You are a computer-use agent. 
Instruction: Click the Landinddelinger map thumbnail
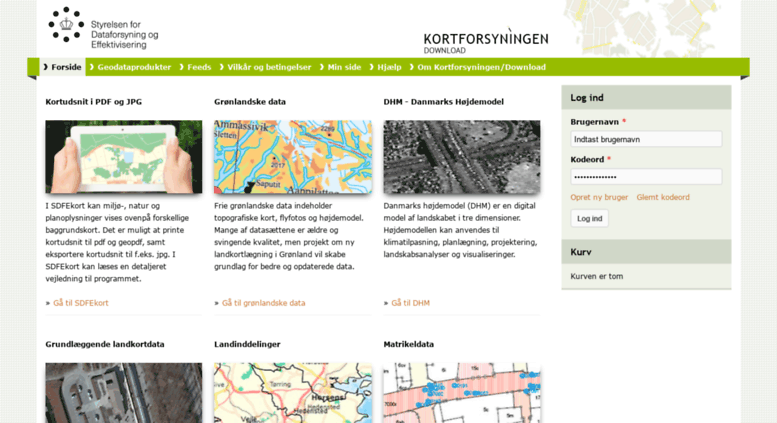(293, 393)
